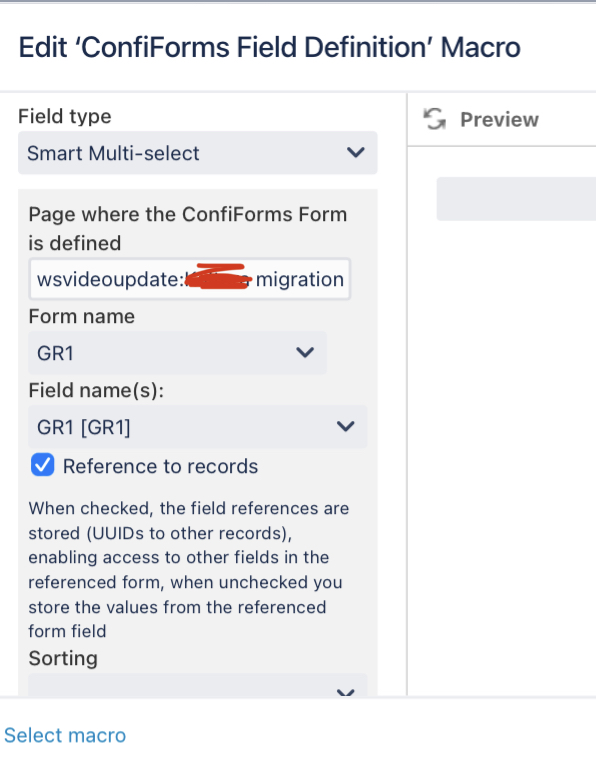The height and width of the screenshot is (760, 596).
Task: Click the dialog title 'Edit ConfiForms Field Definition Macro'
Action: [269, 48]
